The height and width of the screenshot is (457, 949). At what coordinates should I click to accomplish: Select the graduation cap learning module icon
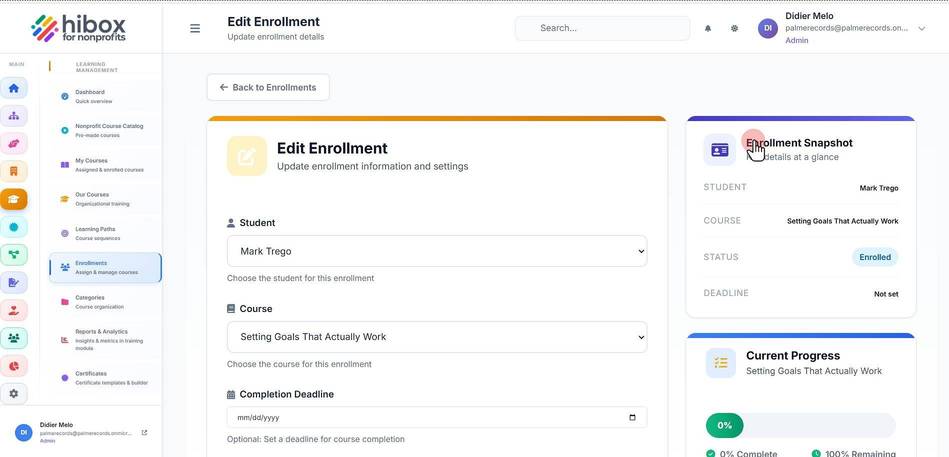click(x=13, y=199)
